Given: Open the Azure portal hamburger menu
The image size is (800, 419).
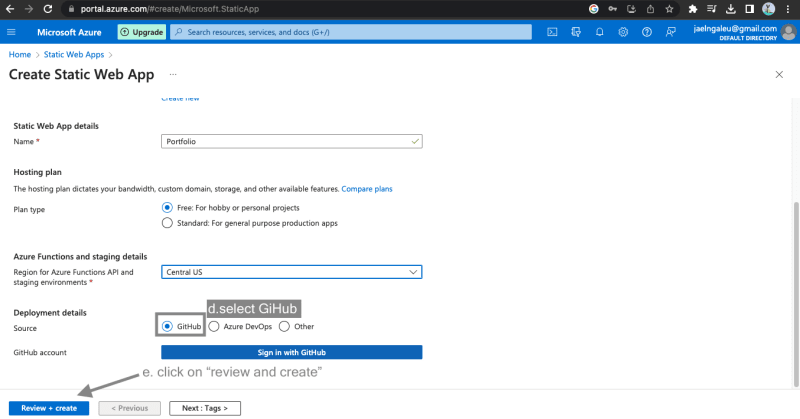Looking at the screenshot, I should click(x=11, y=32).
